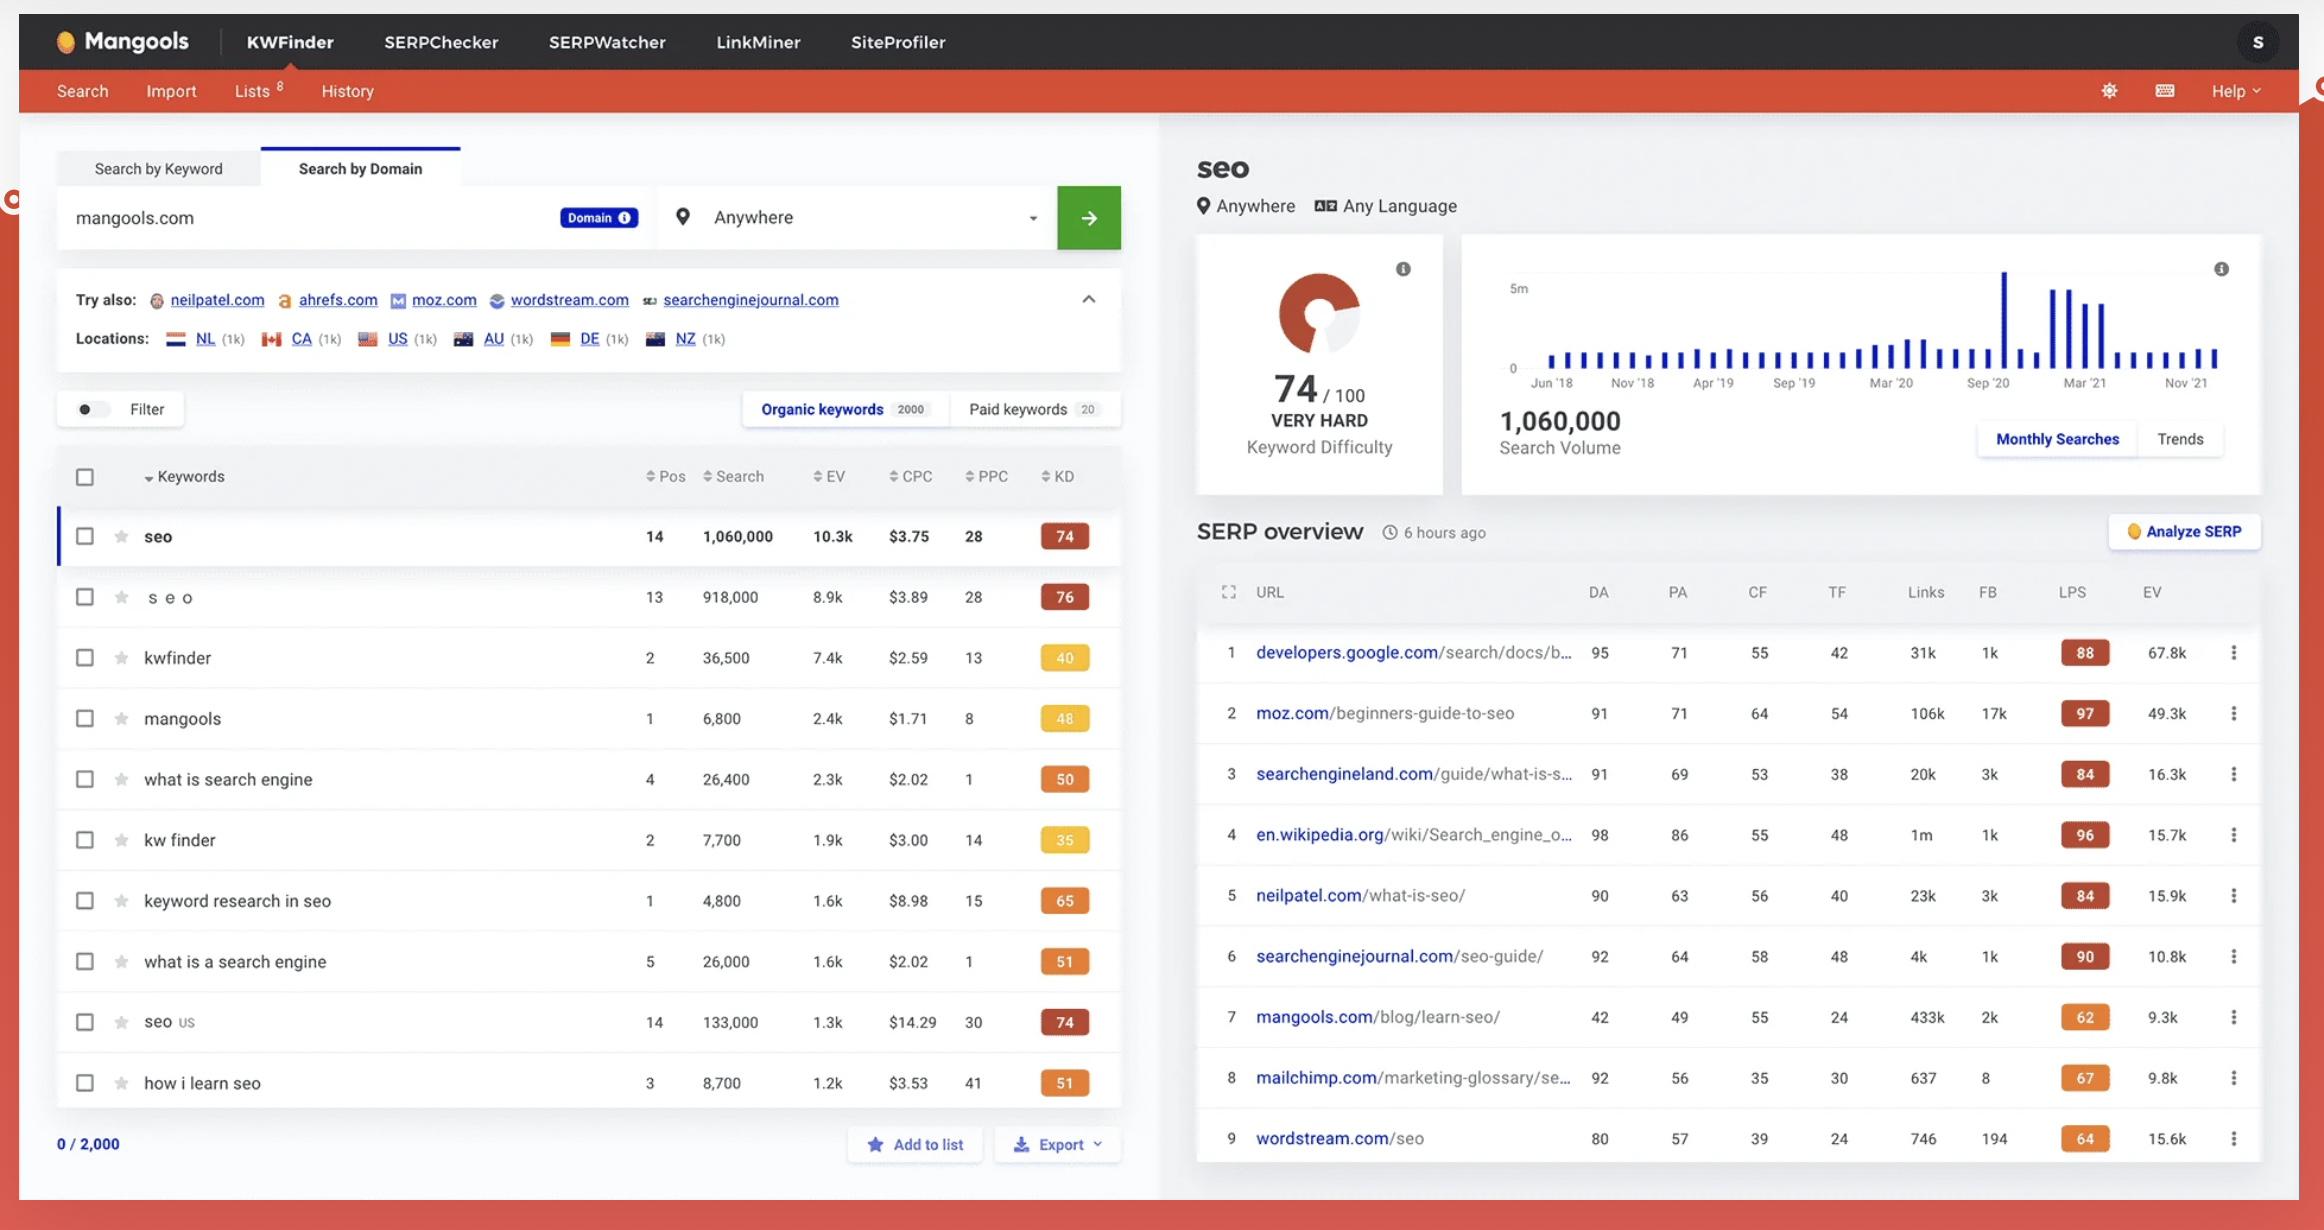This screenshot has height=1230, width=2324.
Task: Check the 'what is search engine' checkbox
Action: pyautogui.click(x=85, y=779)
